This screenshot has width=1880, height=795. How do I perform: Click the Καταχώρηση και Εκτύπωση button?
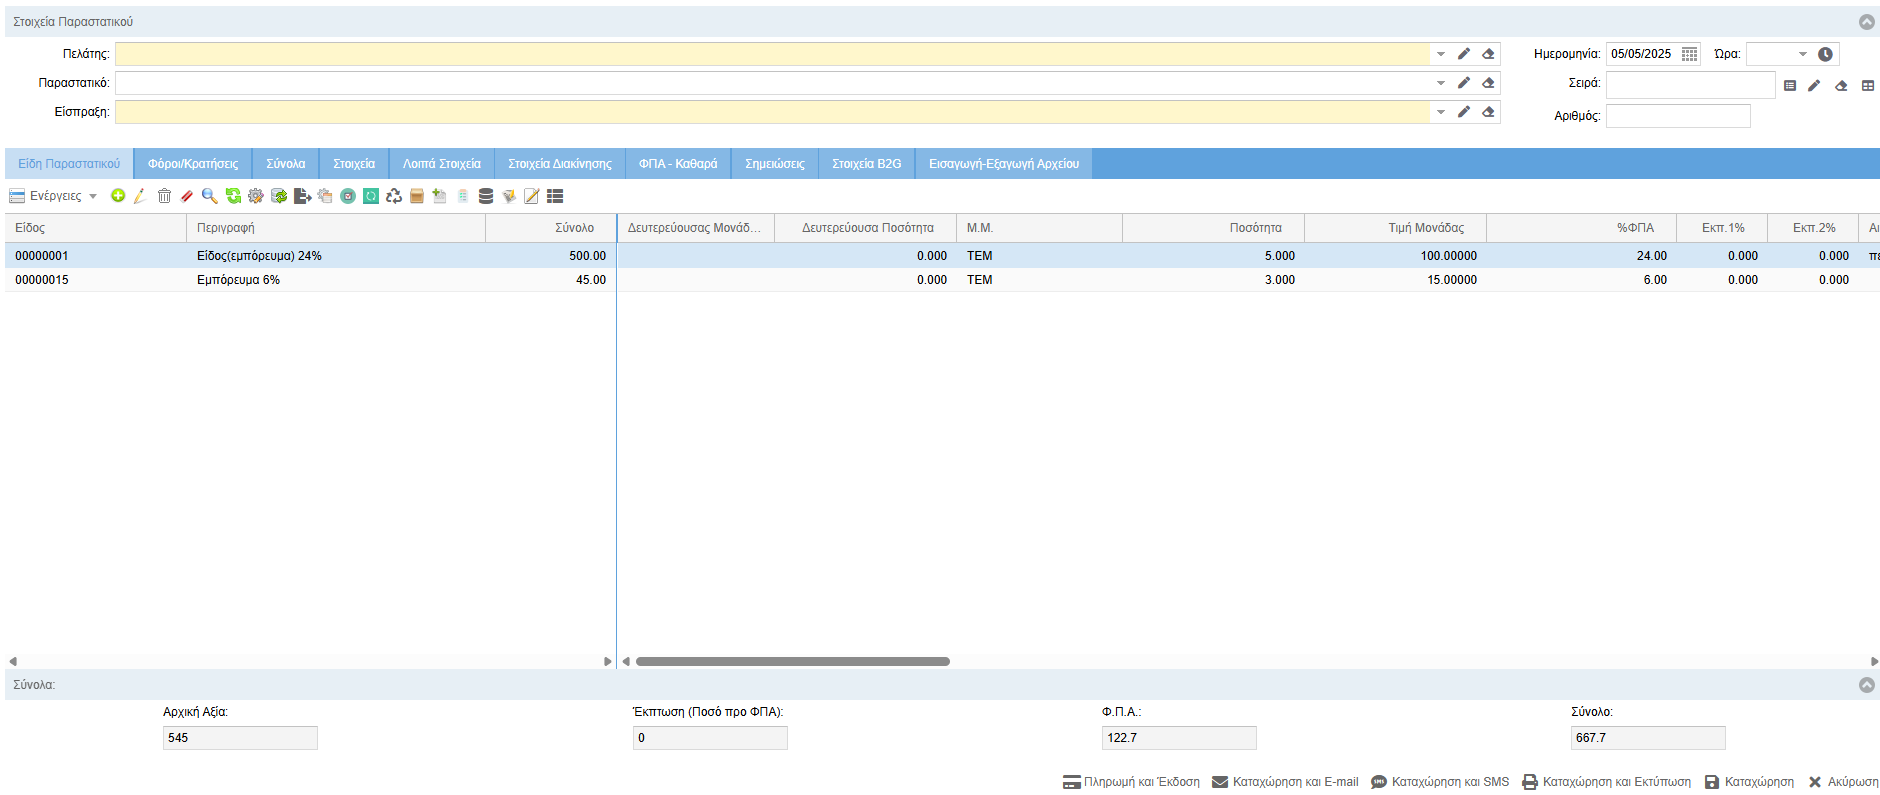pyautogui.click(x=1607, y=782)
